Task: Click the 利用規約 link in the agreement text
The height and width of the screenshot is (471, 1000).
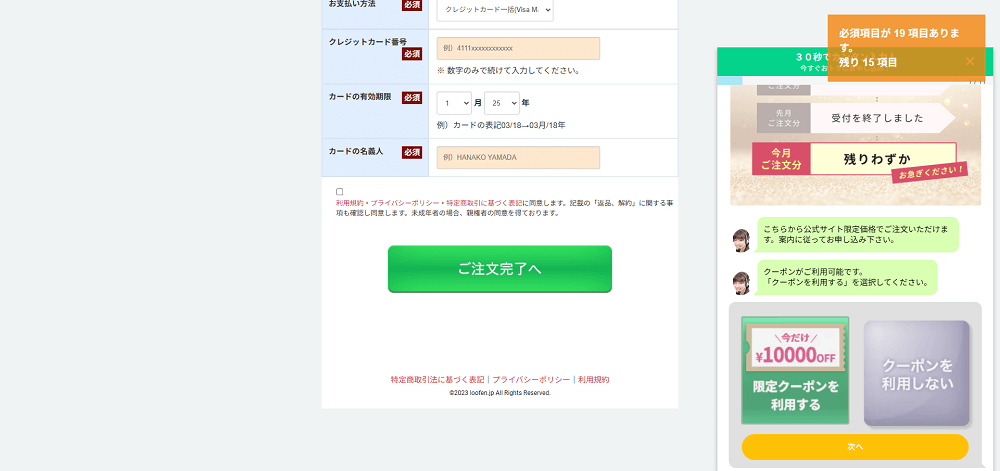Action: [351, 203]
